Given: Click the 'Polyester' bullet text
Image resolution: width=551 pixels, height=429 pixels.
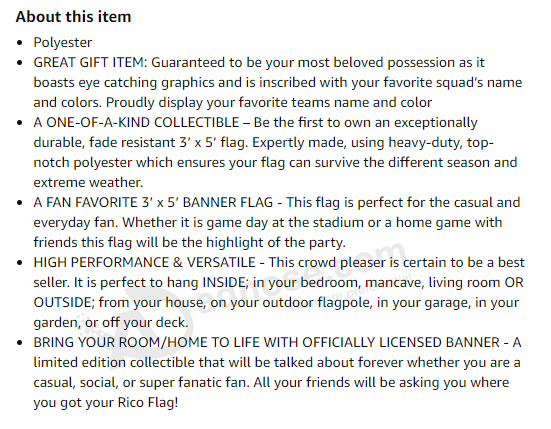Looking at the screenshot, I should point(63,43).
